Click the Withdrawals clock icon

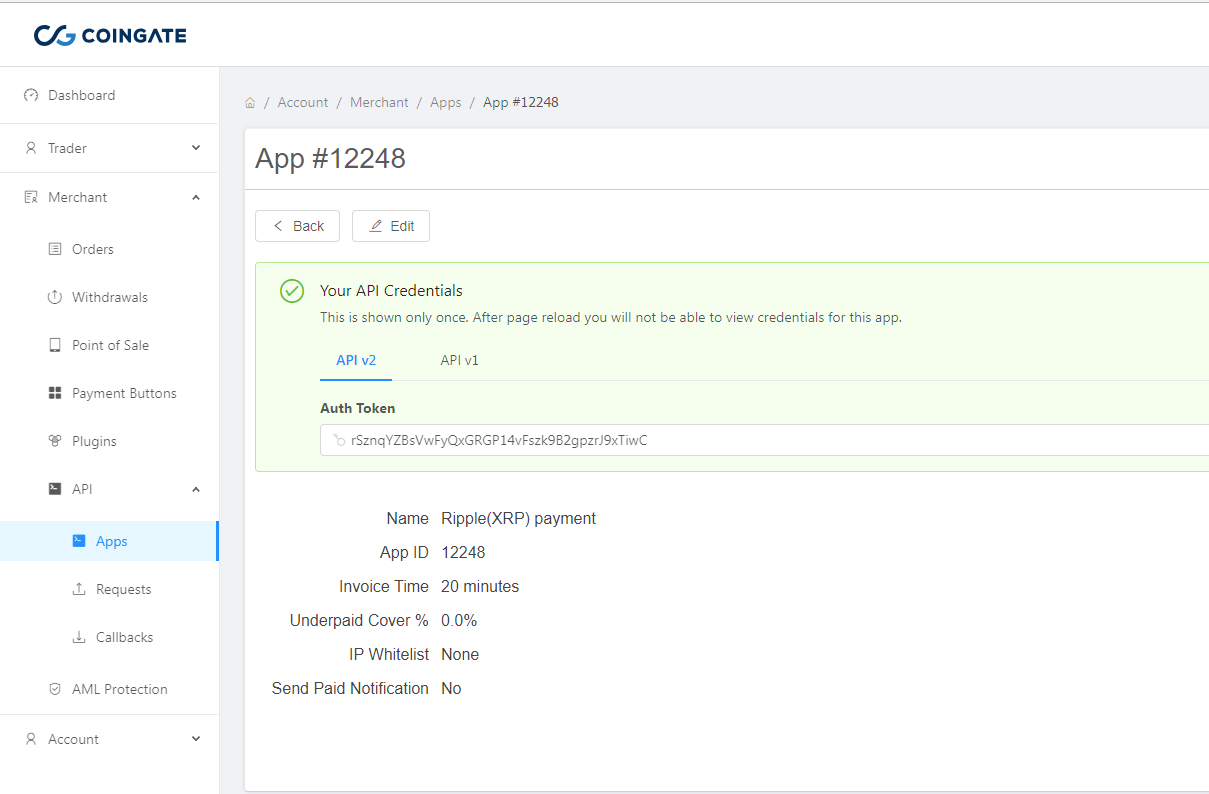(x=55, y=297)
